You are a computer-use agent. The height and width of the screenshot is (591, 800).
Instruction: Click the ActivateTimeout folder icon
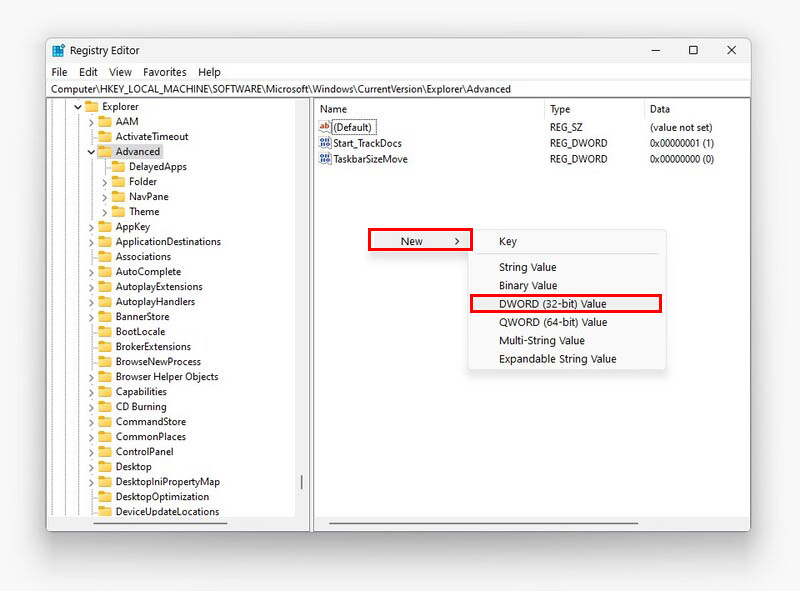point(105,136)
